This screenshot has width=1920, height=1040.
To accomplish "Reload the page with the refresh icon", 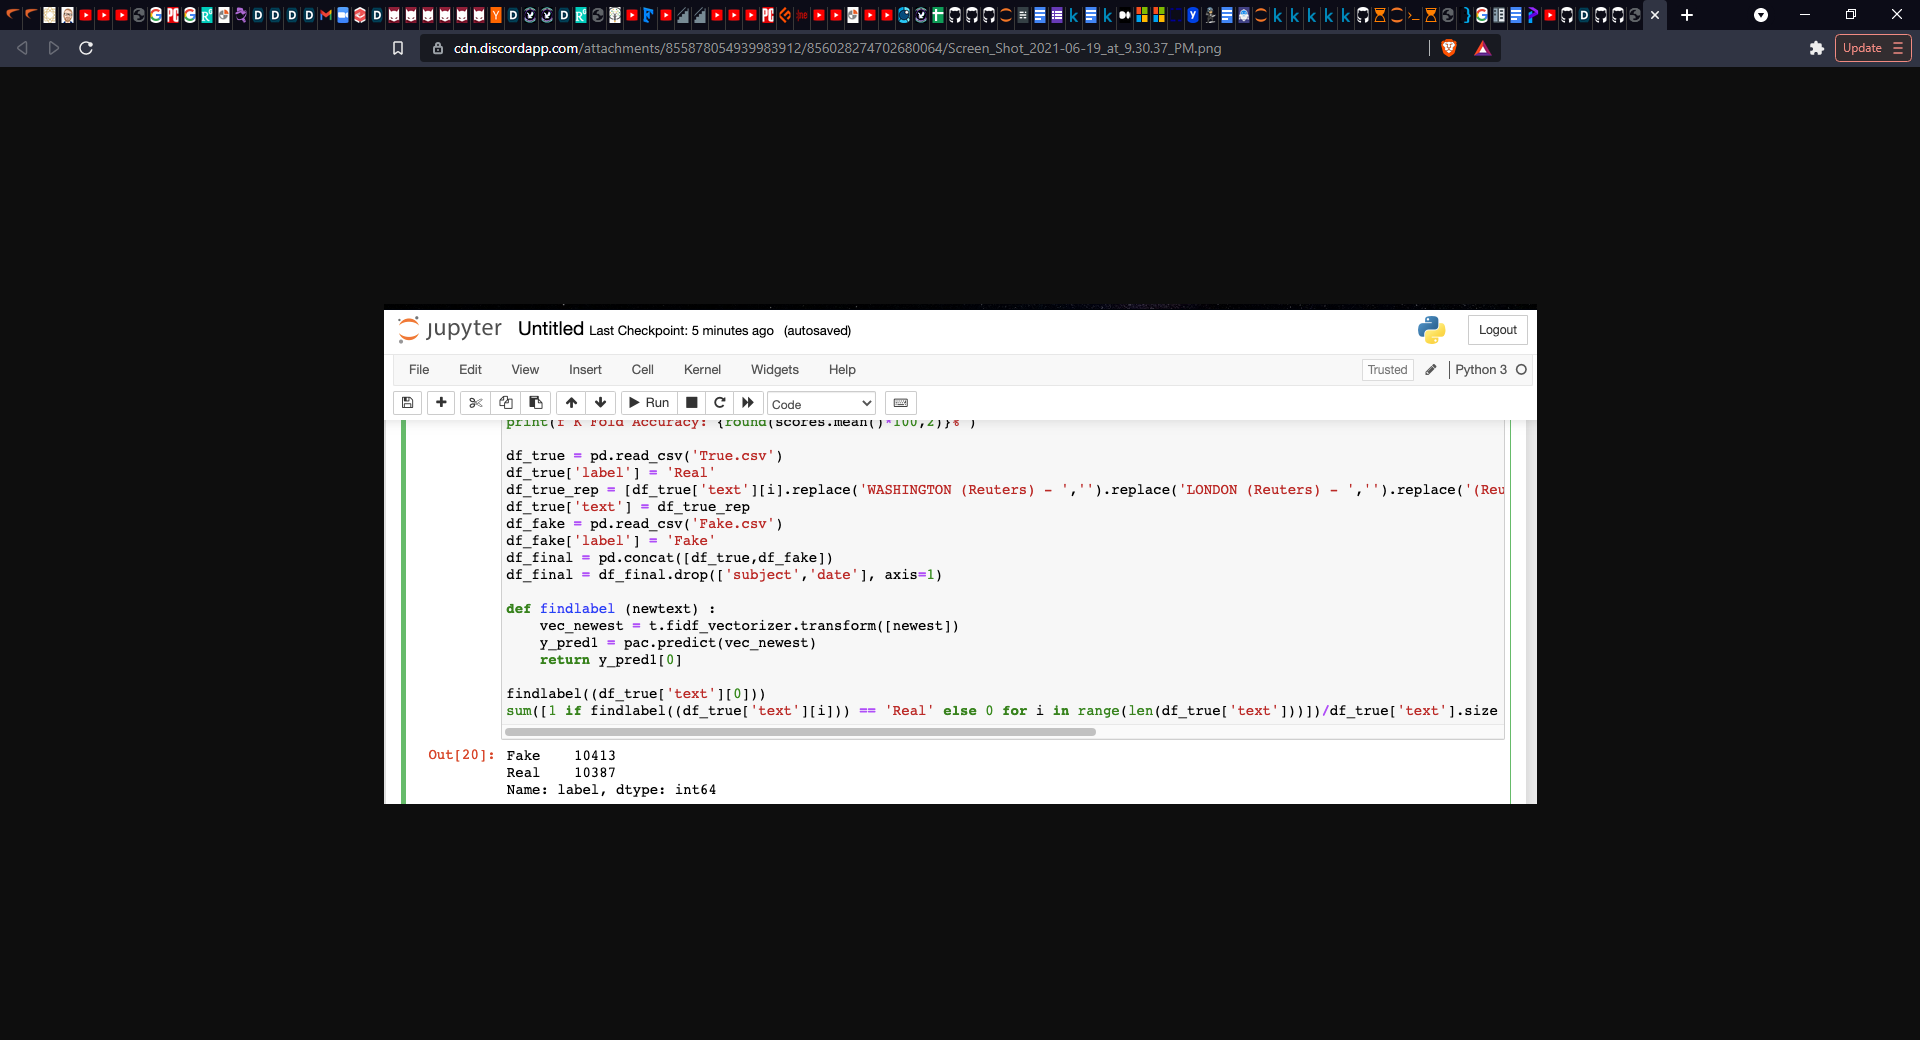I will [86, 48].
